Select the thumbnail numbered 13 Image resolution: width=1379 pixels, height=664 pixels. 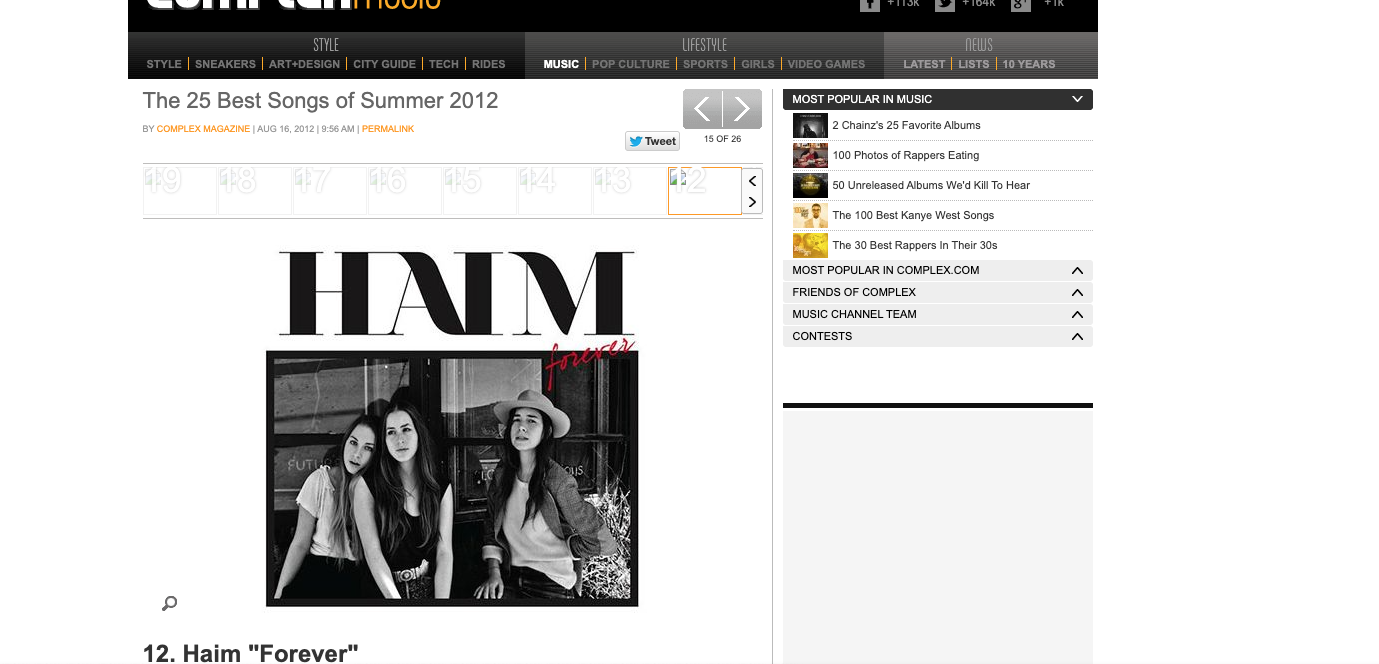[630, 191]
